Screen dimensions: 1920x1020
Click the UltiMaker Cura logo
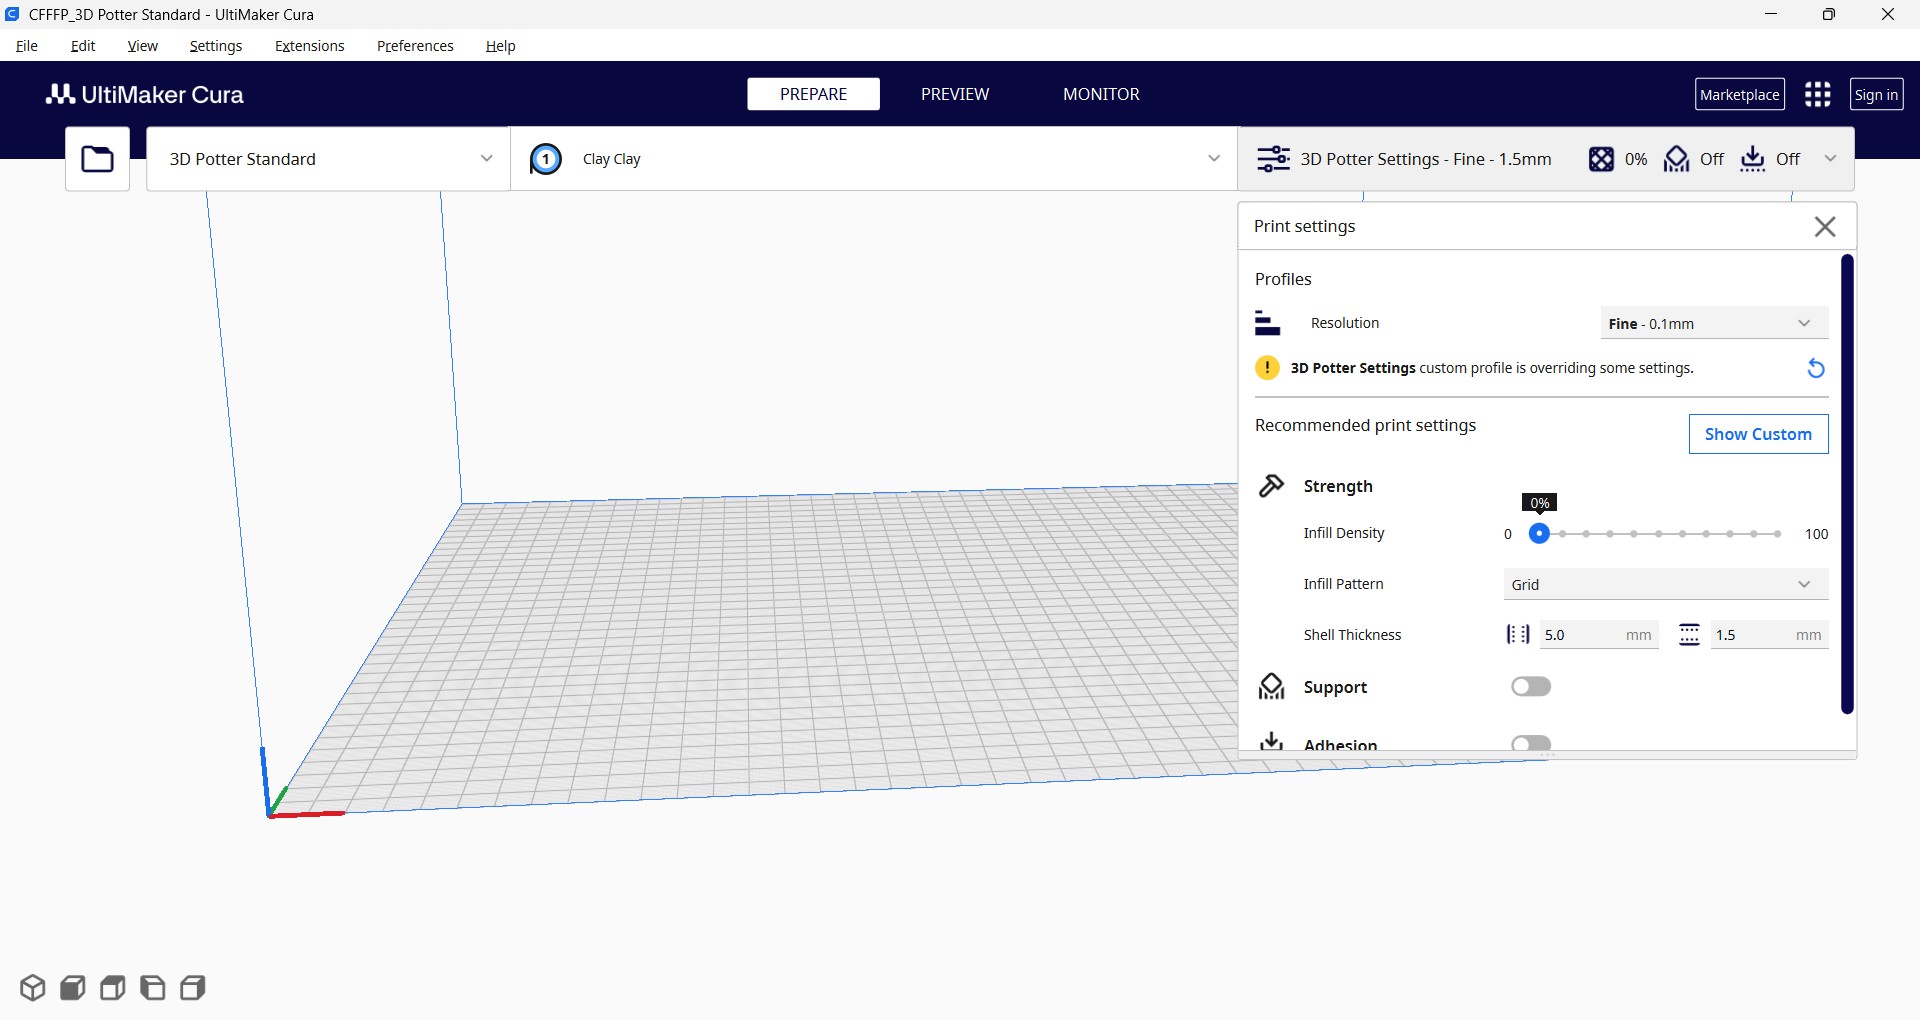tap(145, 94)
